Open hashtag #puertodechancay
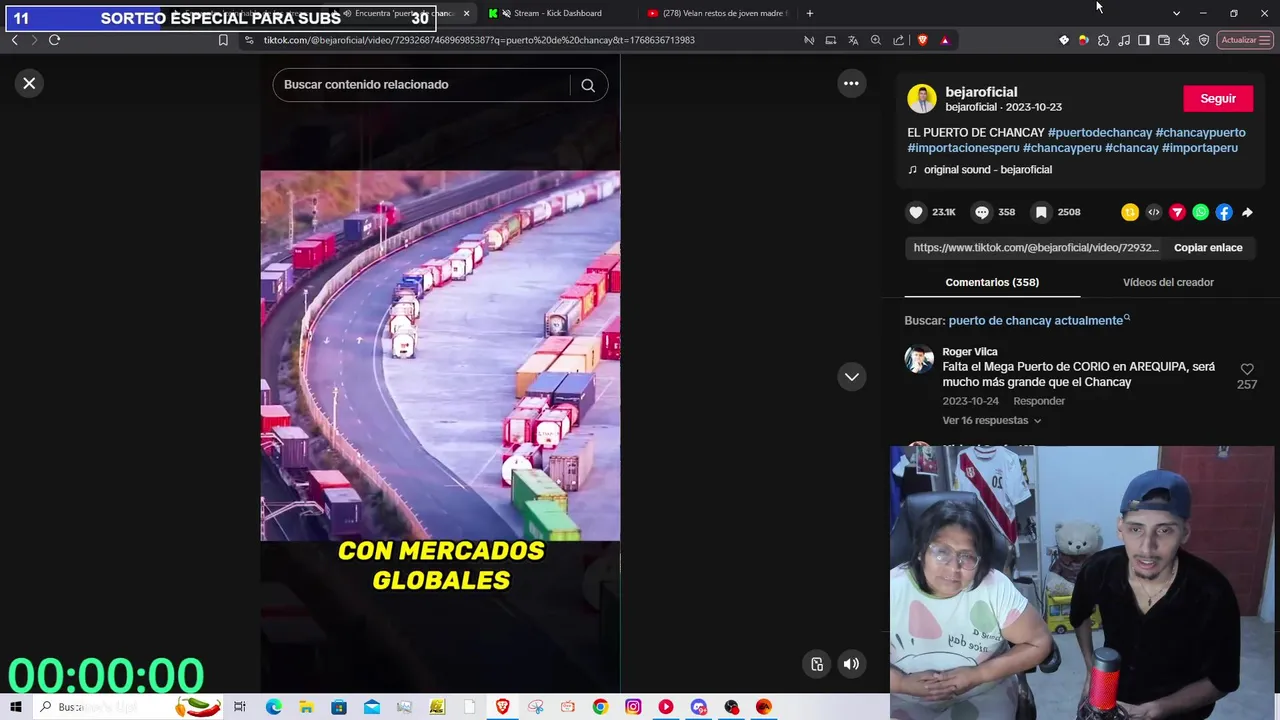 1100,133
